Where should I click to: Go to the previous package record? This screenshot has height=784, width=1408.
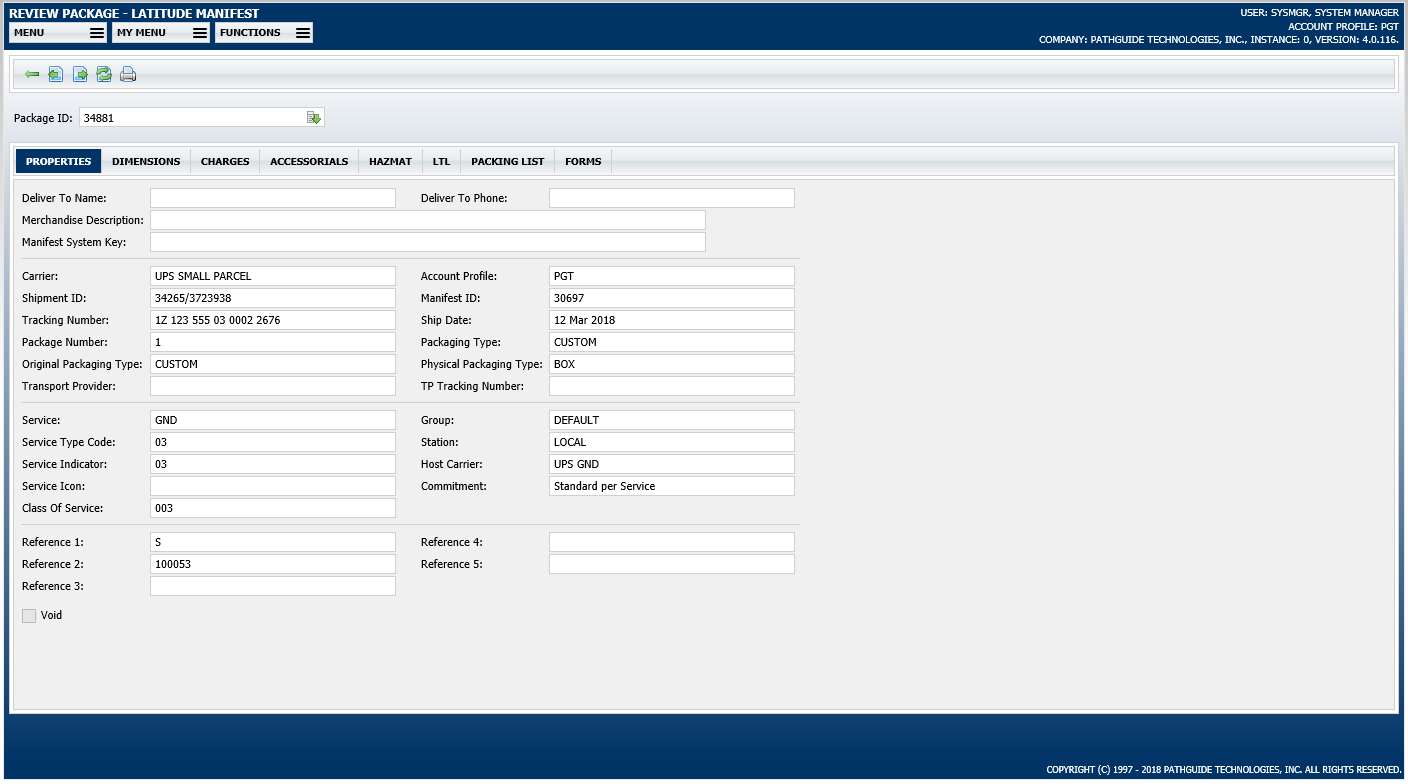(x=55, y=73)
